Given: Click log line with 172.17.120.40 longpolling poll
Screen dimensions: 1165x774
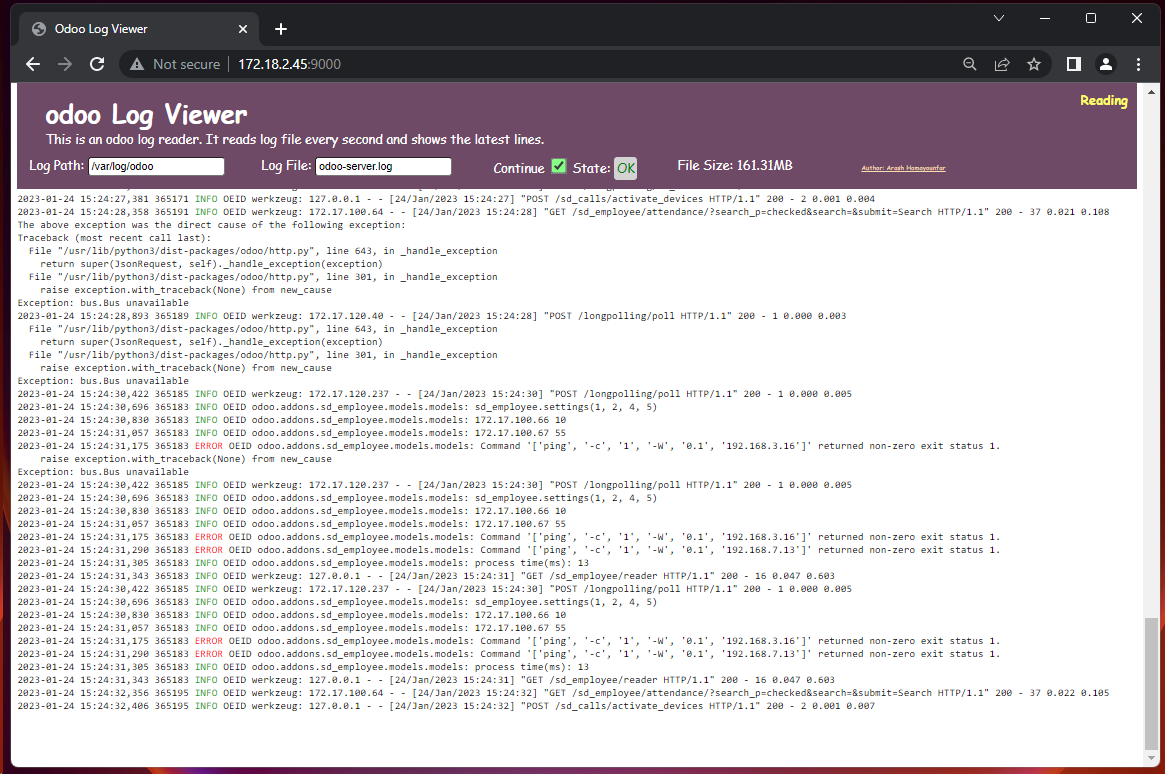Looking at the screenshot, I should coord(432,316).
